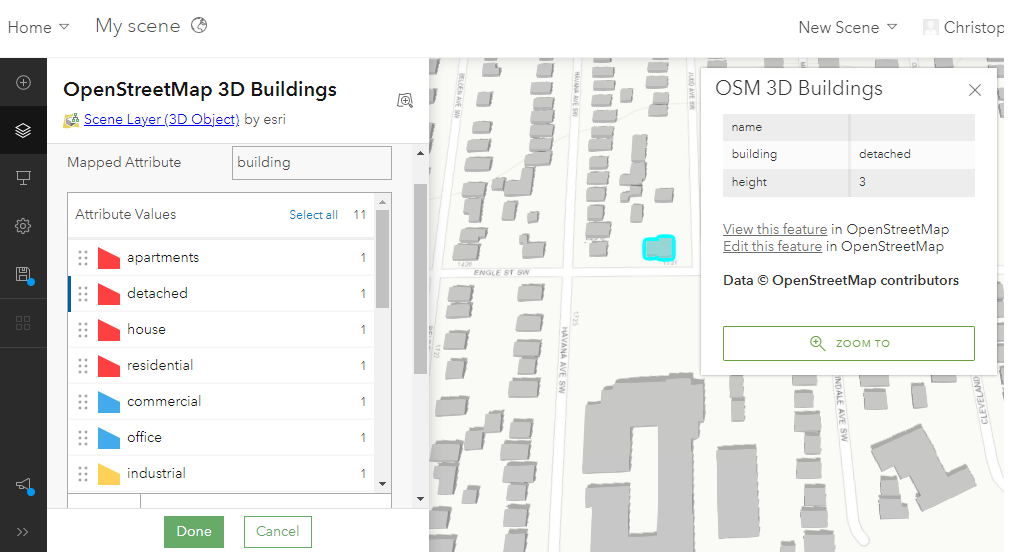The height and width of the screenshot is (552, 1010).
Task: Click the attribute values list scrollbar thumb
Action: pos(383,259)
